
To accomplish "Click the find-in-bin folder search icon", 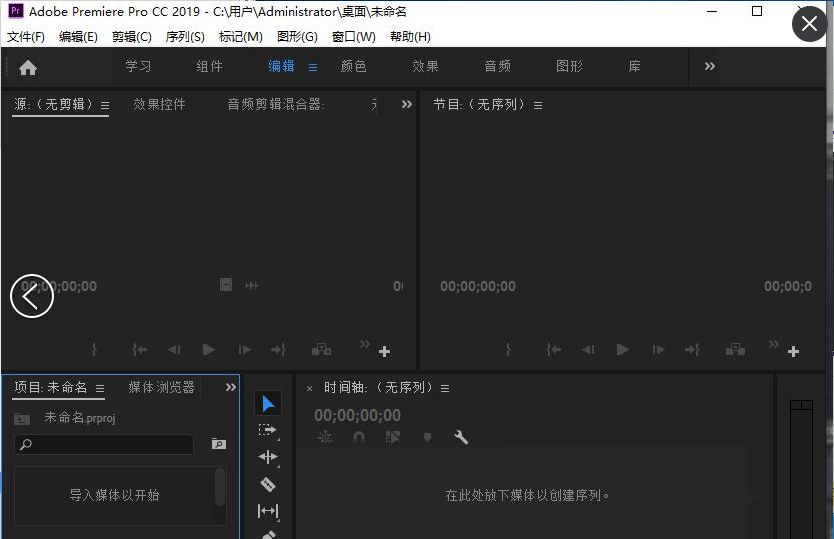I will click(x=219, y=444).
